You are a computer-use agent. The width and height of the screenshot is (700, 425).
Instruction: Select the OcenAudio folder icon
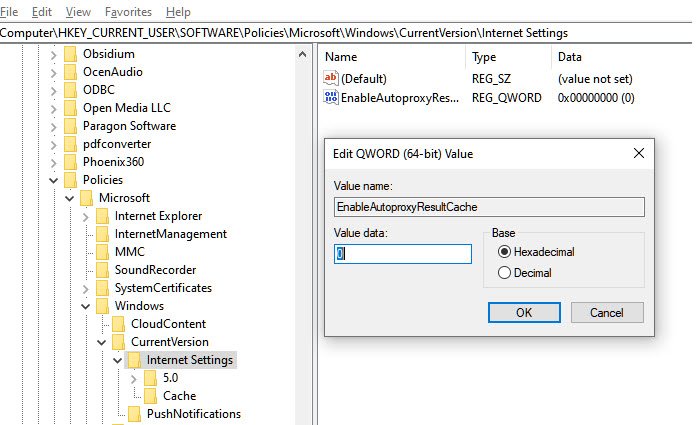pos(71,72)
